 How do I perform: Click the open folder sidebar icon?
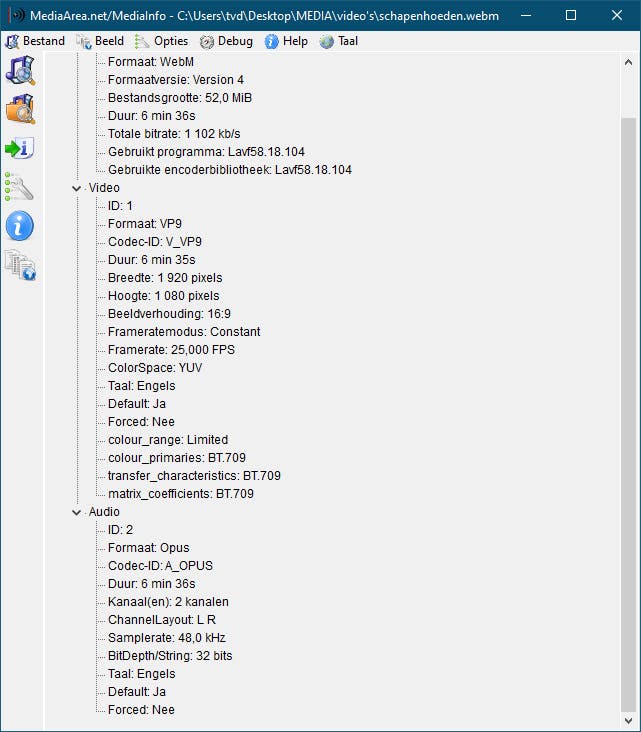tap(20, 109)
